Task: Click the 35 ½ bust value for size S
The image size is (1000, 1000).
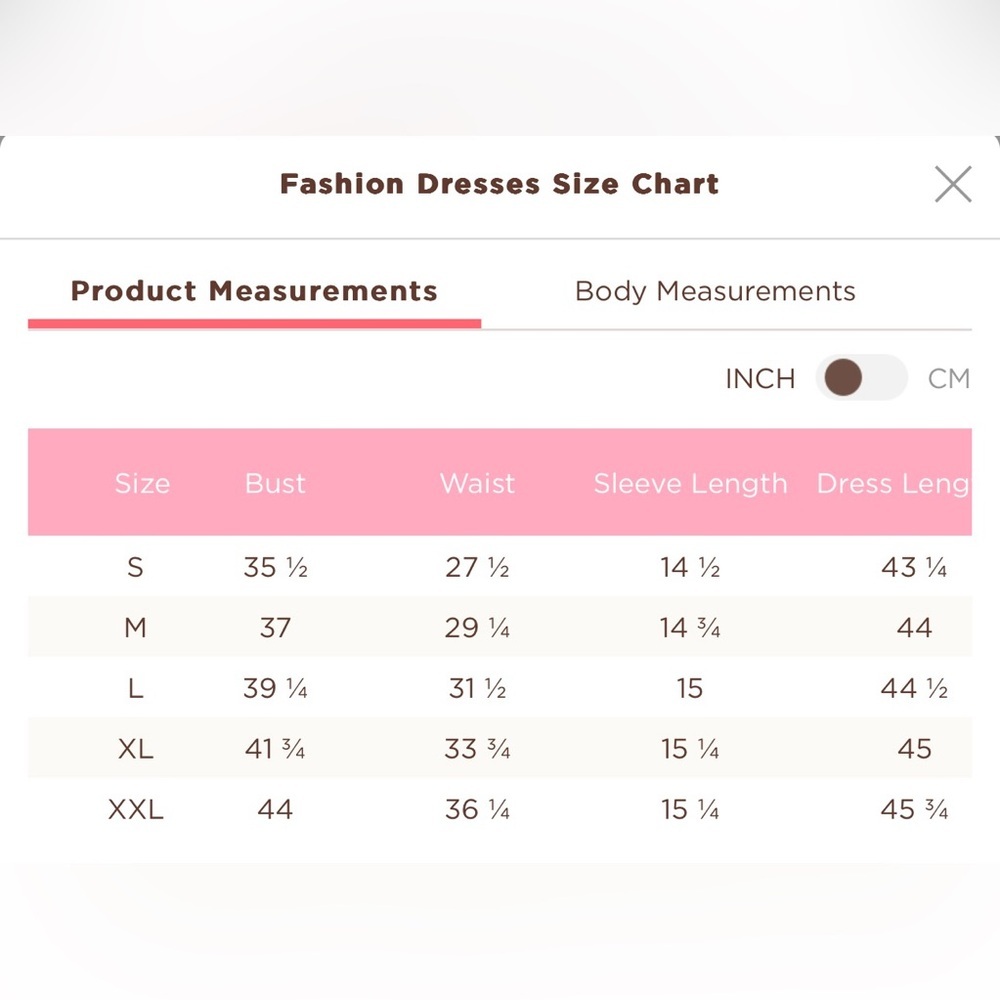Action: 275,567
